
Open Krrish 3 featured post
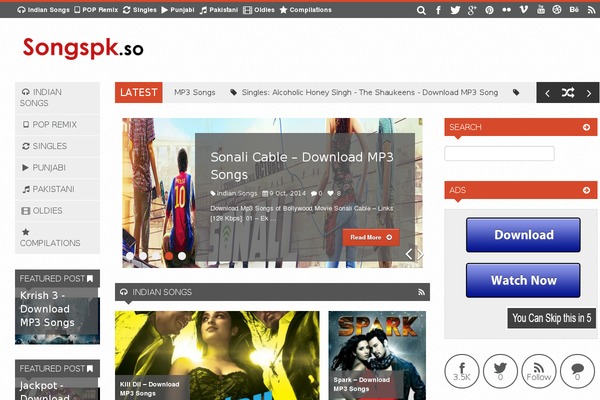pos(57,316)
